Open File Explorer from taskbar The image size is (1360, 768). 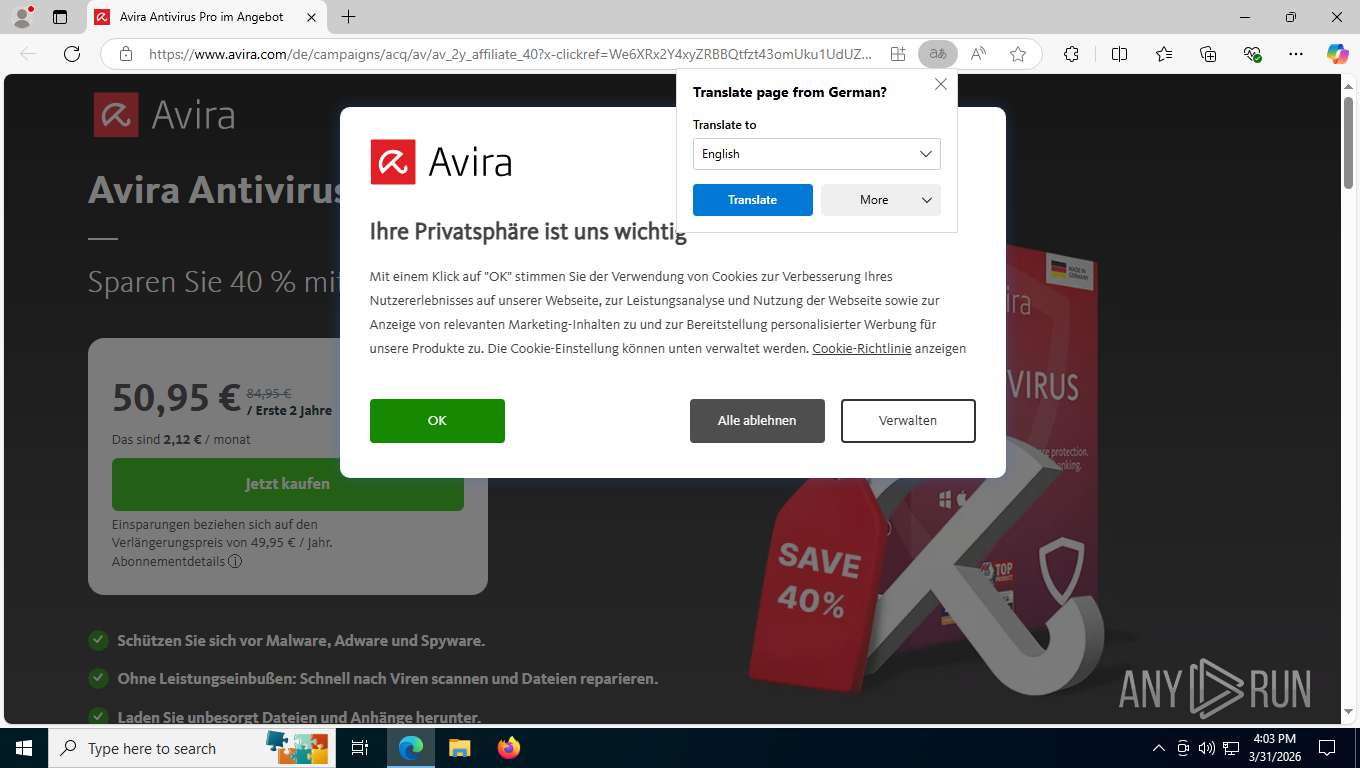459,748
